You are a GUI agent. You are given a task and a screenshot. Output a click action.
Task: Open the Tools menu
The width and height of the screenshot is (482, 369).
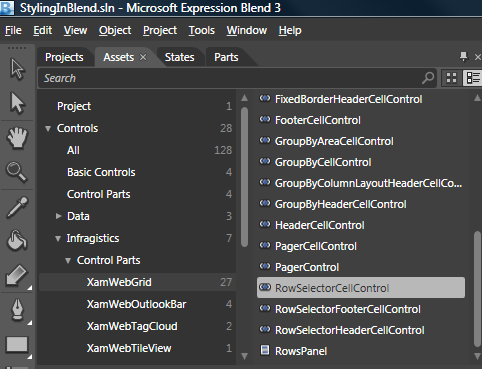tap(202, 30)
